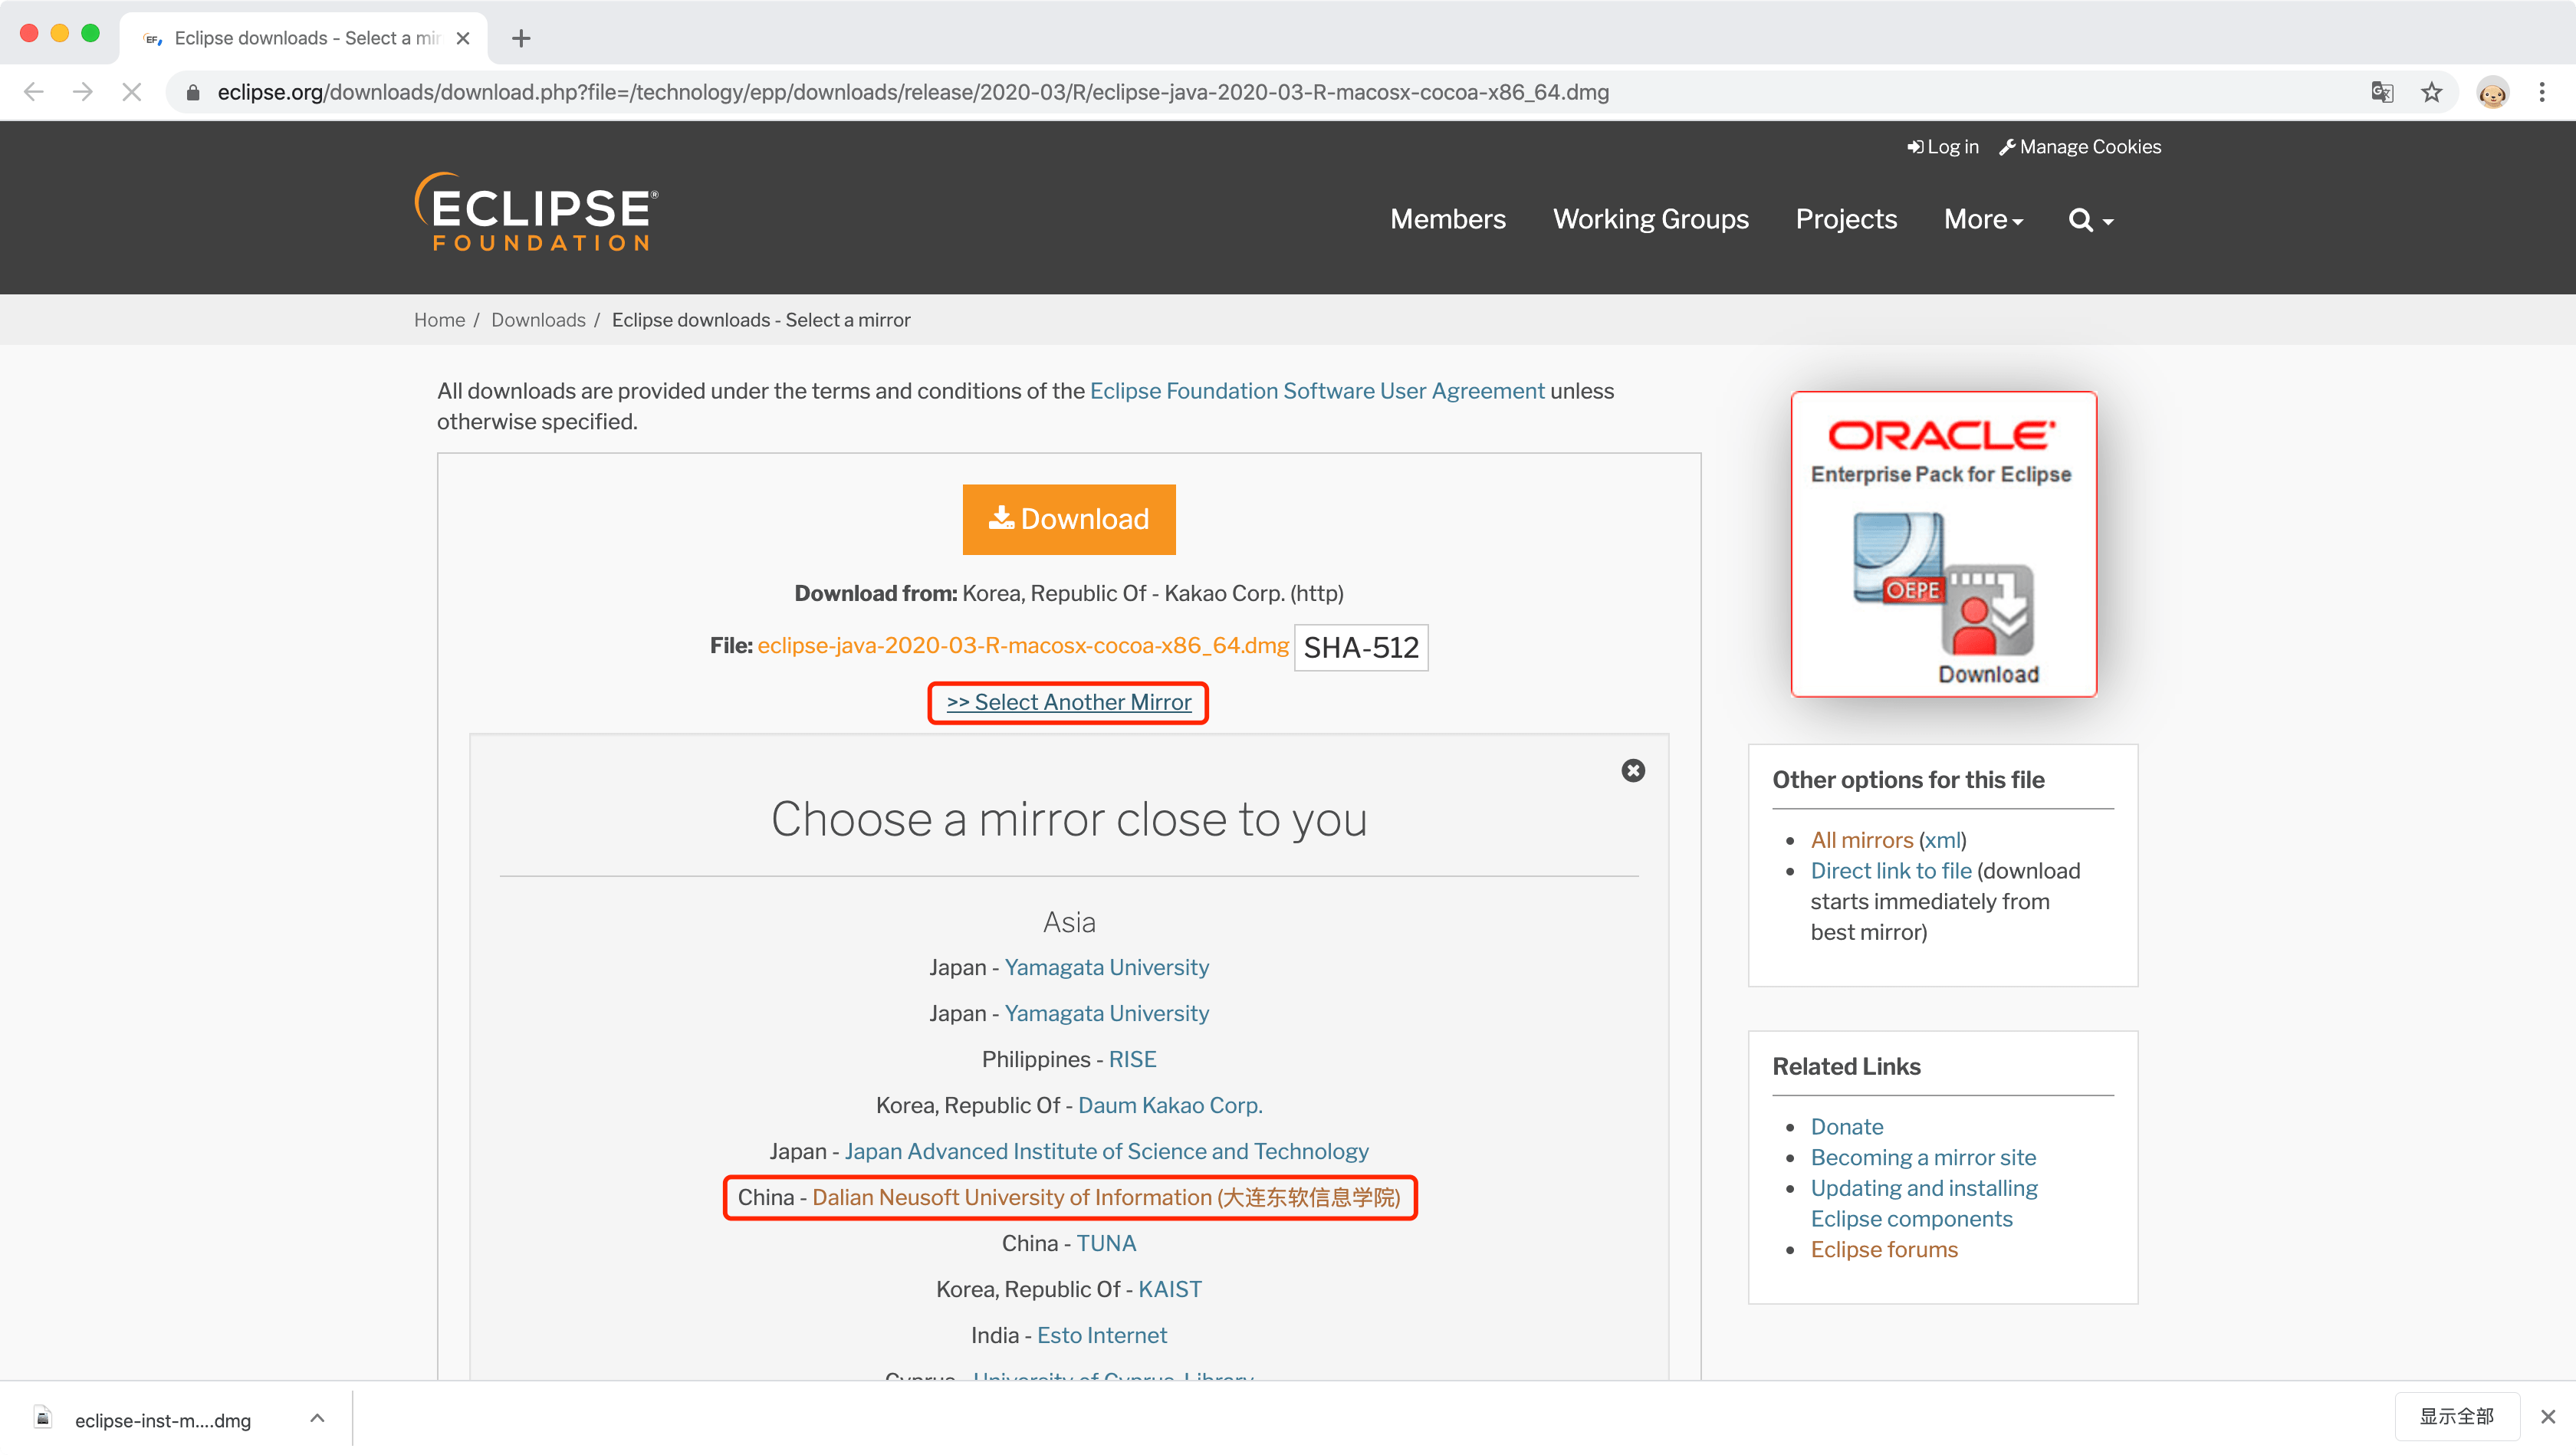This screenshot has height=1455, width=2576.
Task: Click 显示全部 show all downloads button
Action: coord(2456,1417)
